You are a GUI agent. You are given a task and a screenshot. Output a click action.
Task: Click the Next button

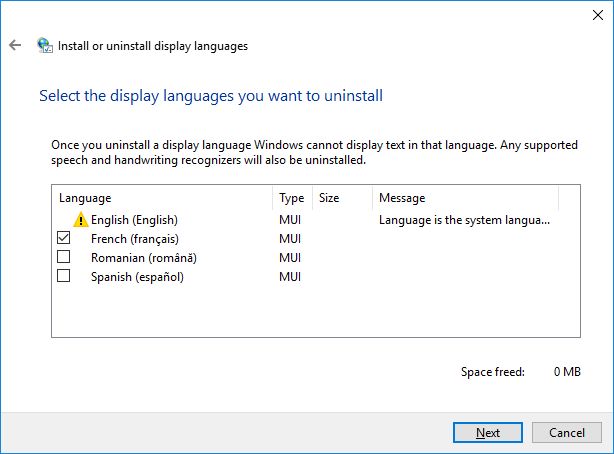click(488, 432)
